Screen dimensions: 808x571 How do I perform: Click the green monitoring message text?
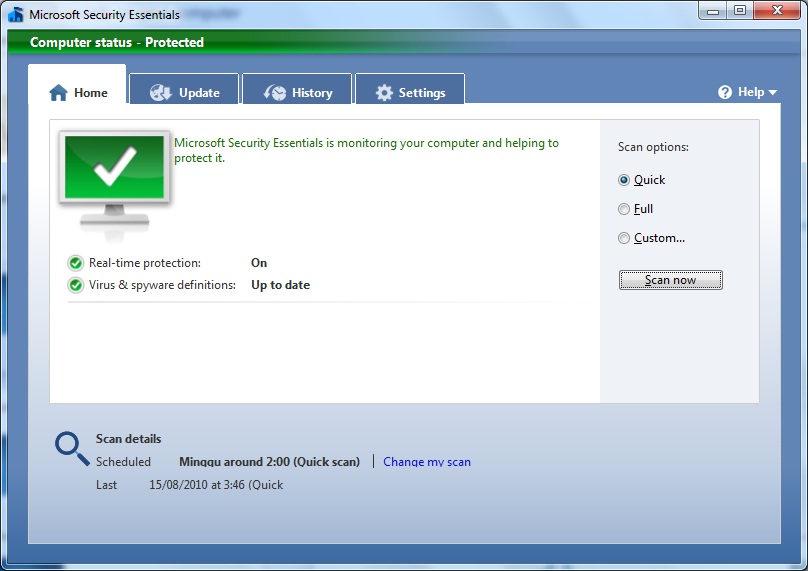tap(366, 150)
